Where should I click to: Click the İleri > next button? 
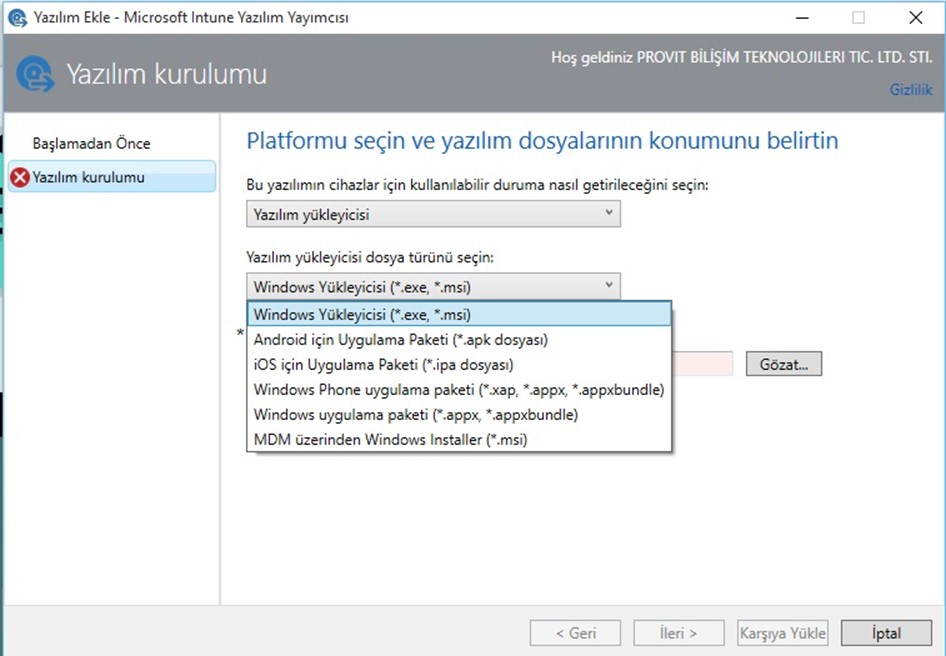tap(679, 633)
